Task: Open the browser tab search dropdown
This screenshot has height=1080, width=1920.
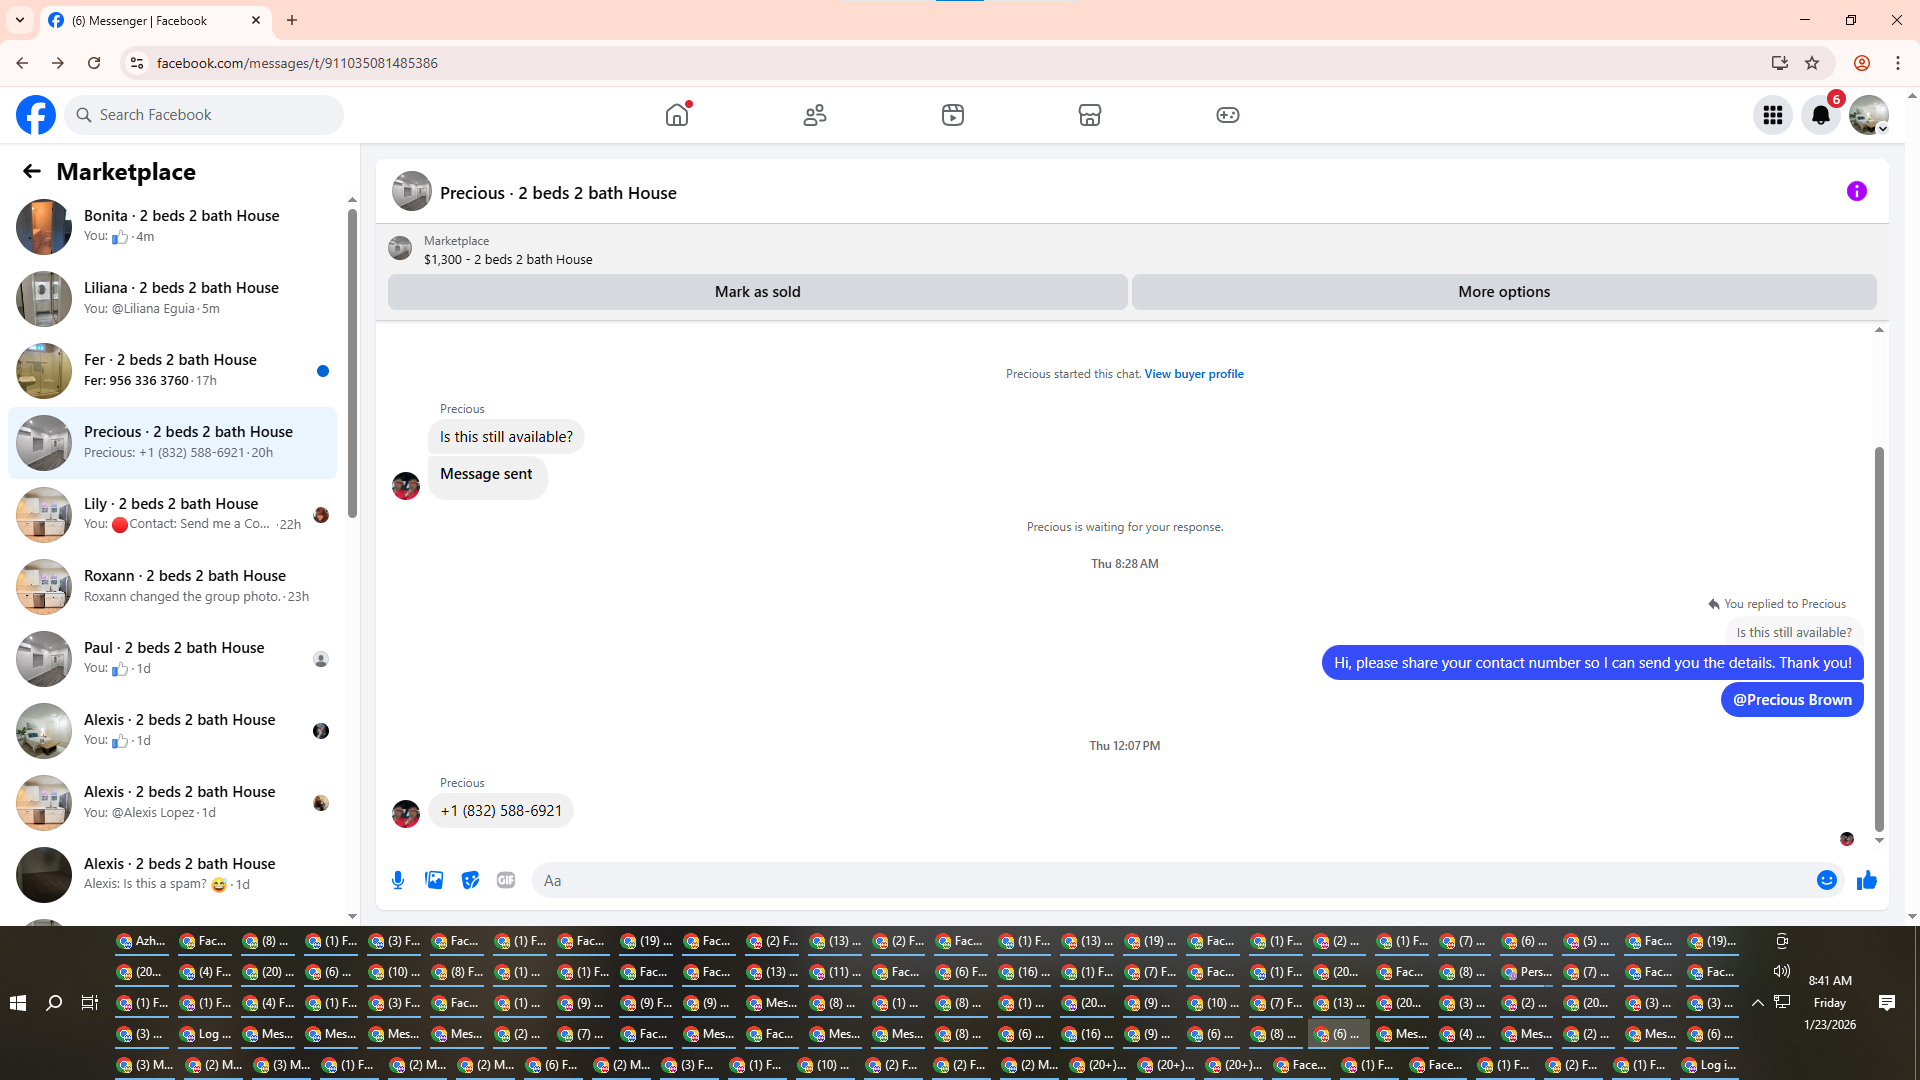Action: click(19, 20)
